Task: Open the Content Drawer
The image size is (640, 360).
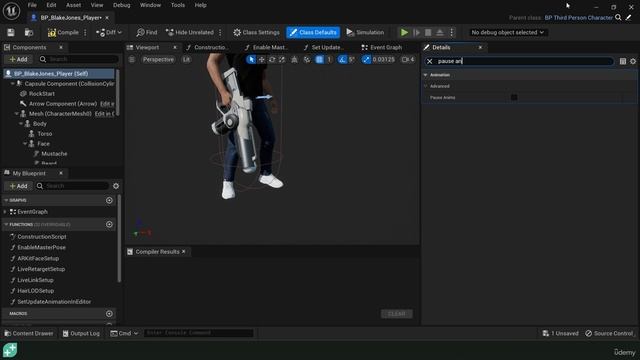Action: (x=29, y=333)
